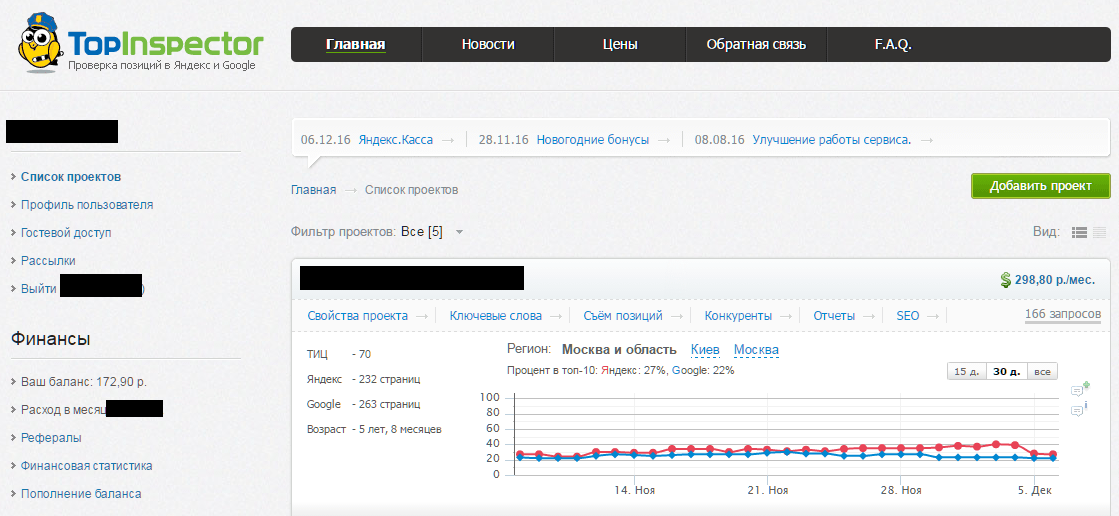Switch region to Киев
The image size is (1119, 516).
coord(705,350)
